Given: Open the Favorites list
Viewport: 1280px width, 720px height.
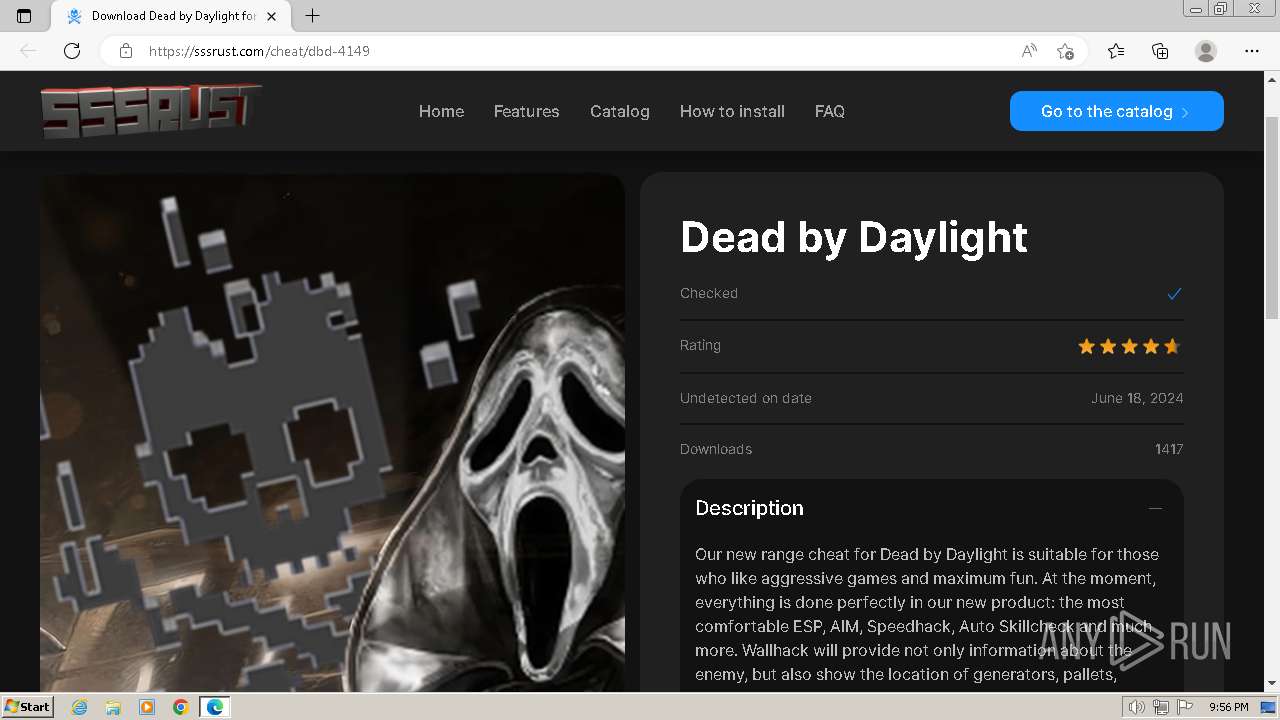Looking at the screenshot, I should pyautogui.click(x=1116, y=51).
